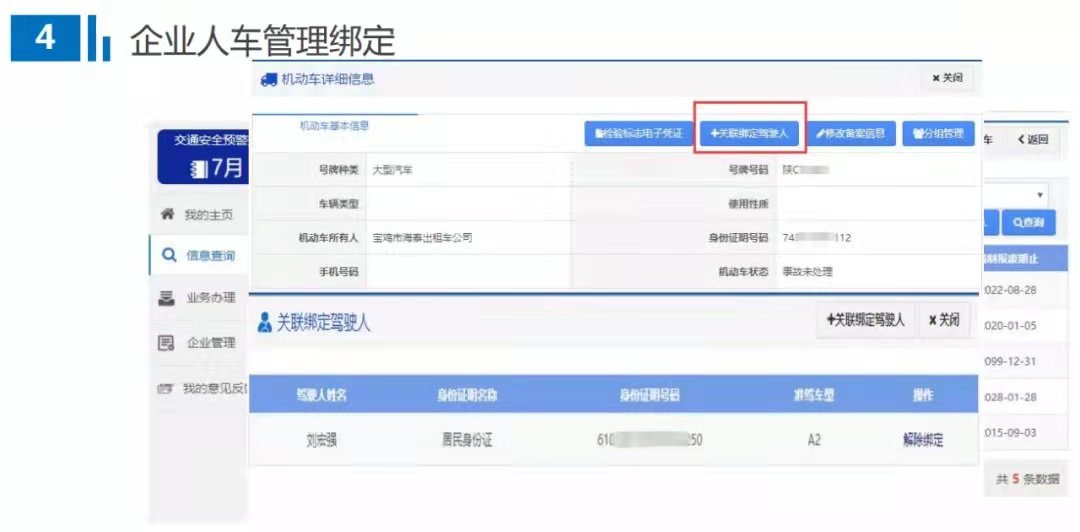1080x532 pixels.
Task: Click A2 准驾车型 cell
Action: point(813,440)
